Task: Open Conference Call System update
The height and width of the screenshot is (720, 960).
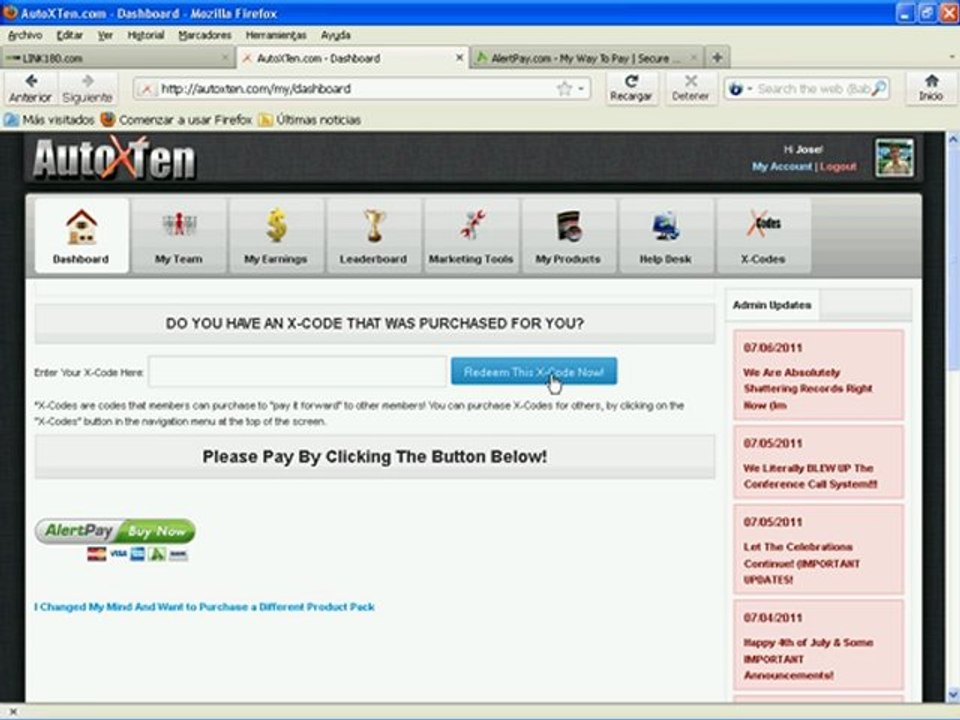Action: click(819, 462)
